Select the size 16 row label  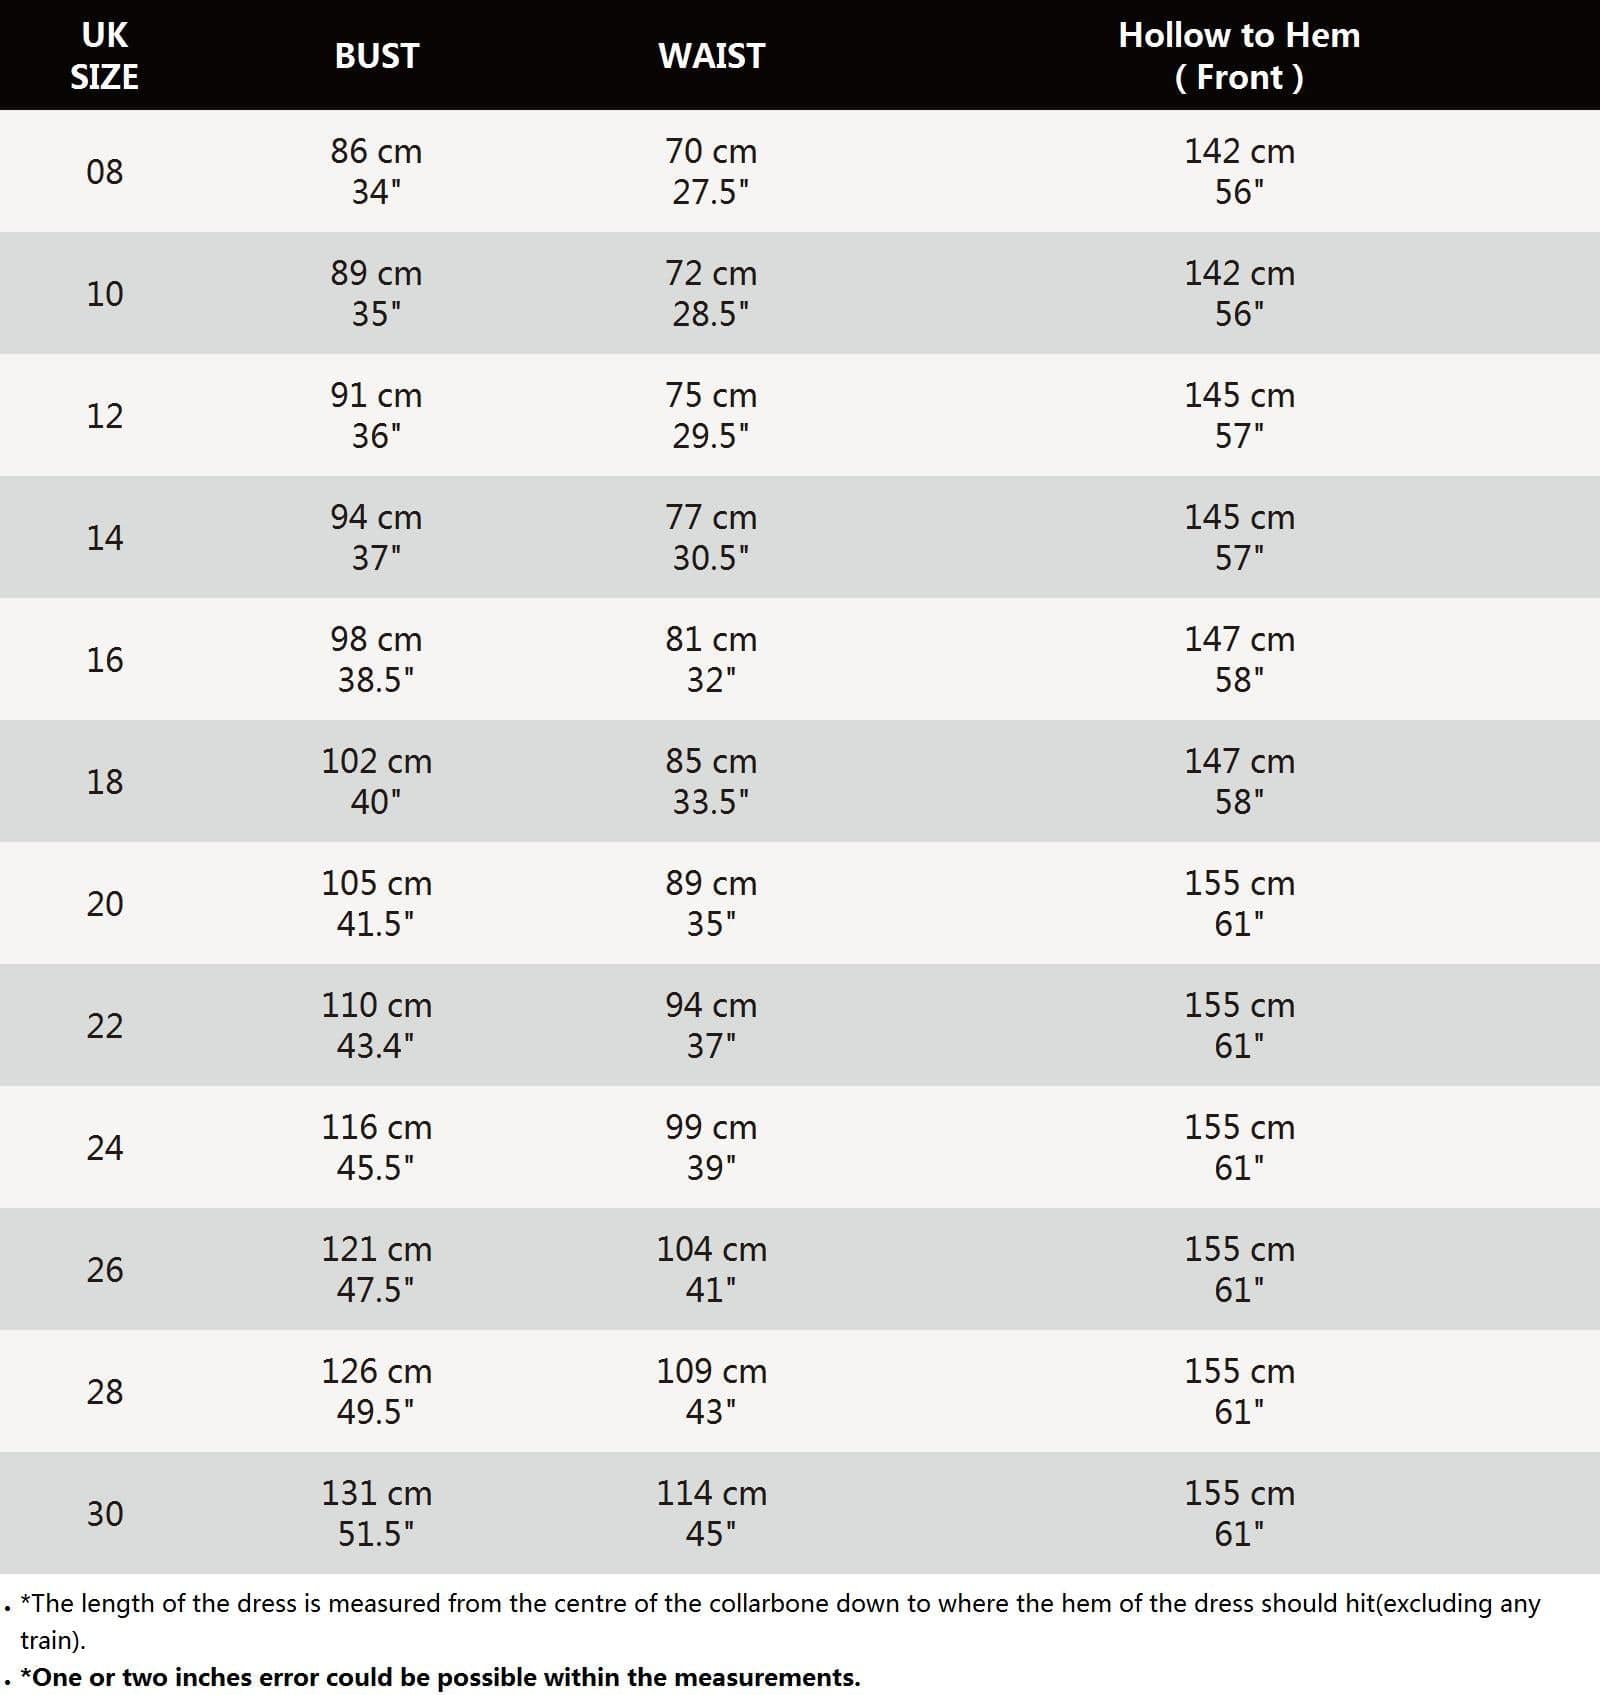coord(104,660)
